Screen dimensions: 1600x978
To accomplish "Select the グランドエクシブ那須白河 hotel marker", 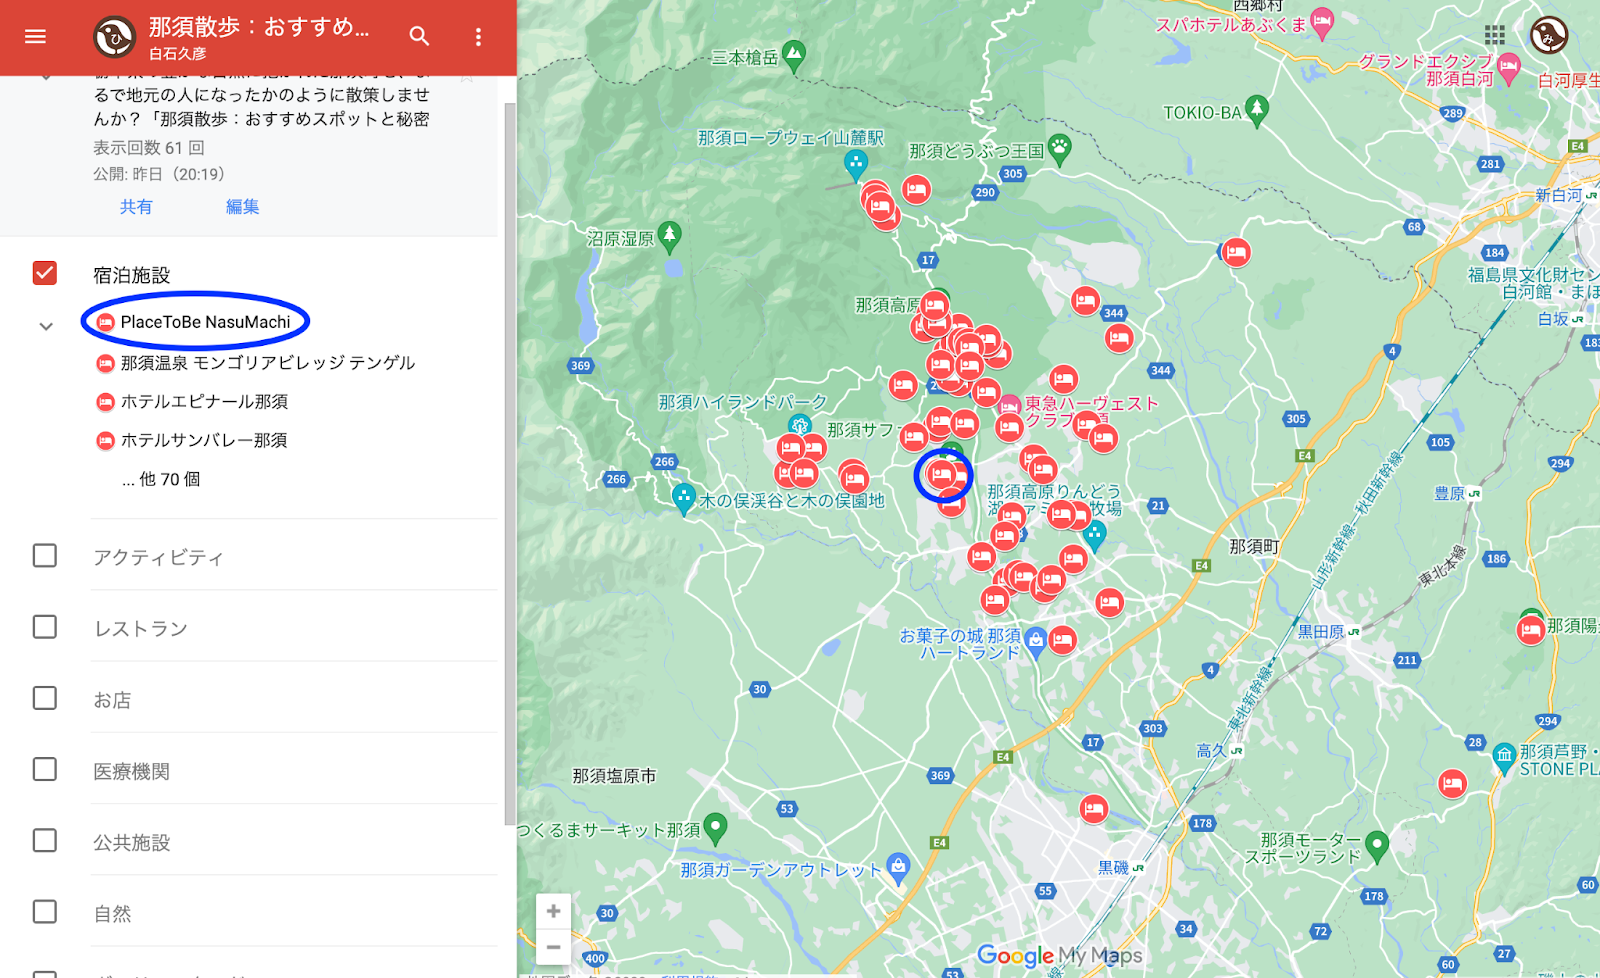I will tap(1509, 68).
